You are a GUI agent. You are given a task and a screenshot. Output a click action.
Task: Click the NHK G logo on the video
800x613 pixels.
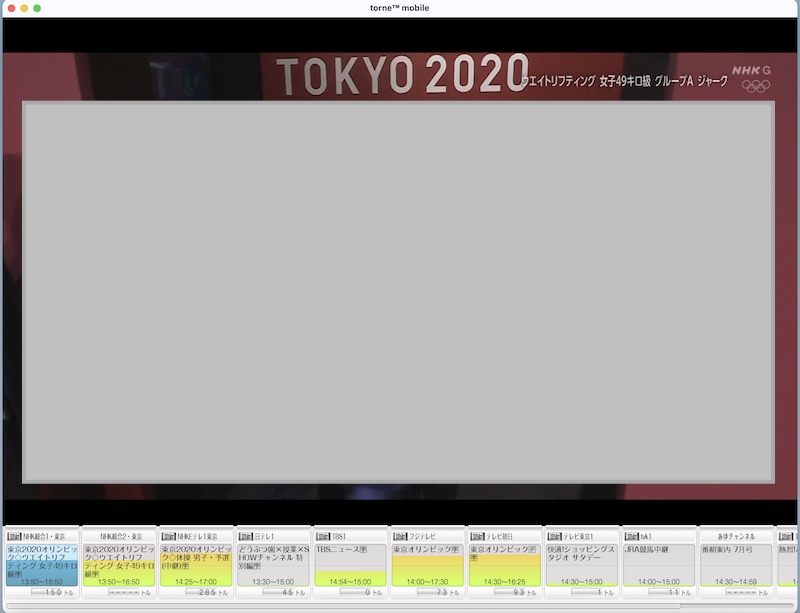pos(751,70)
